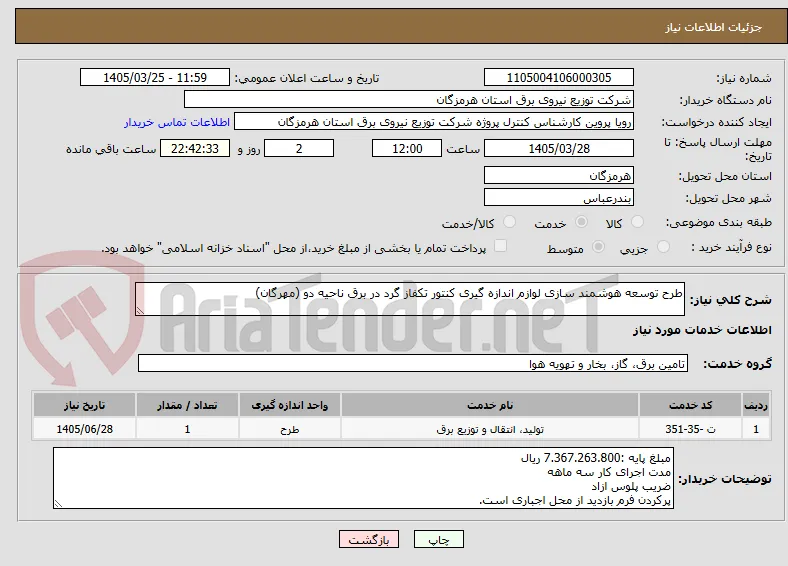The image size is (788, 566).
Task: Click the announcement date field 1405/03/25 - 11:59
Action: click(x=155, y=77)
